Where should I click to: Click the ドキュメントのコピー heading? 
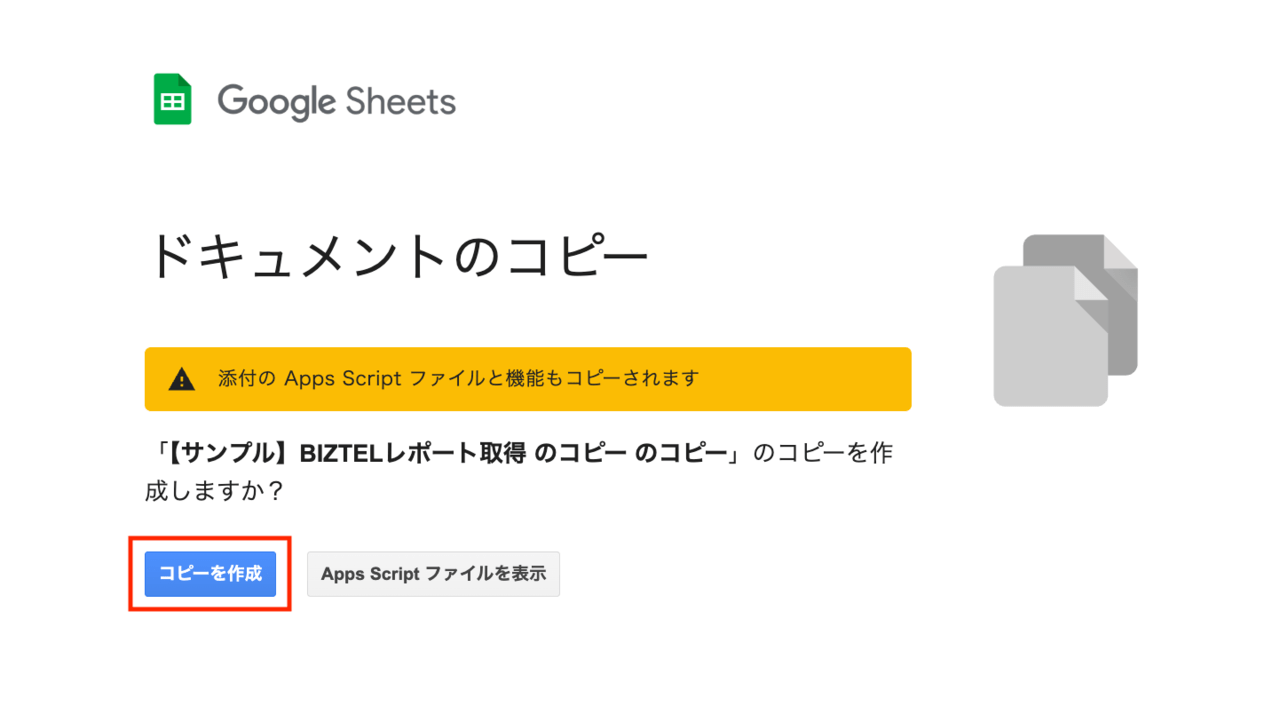397,257
